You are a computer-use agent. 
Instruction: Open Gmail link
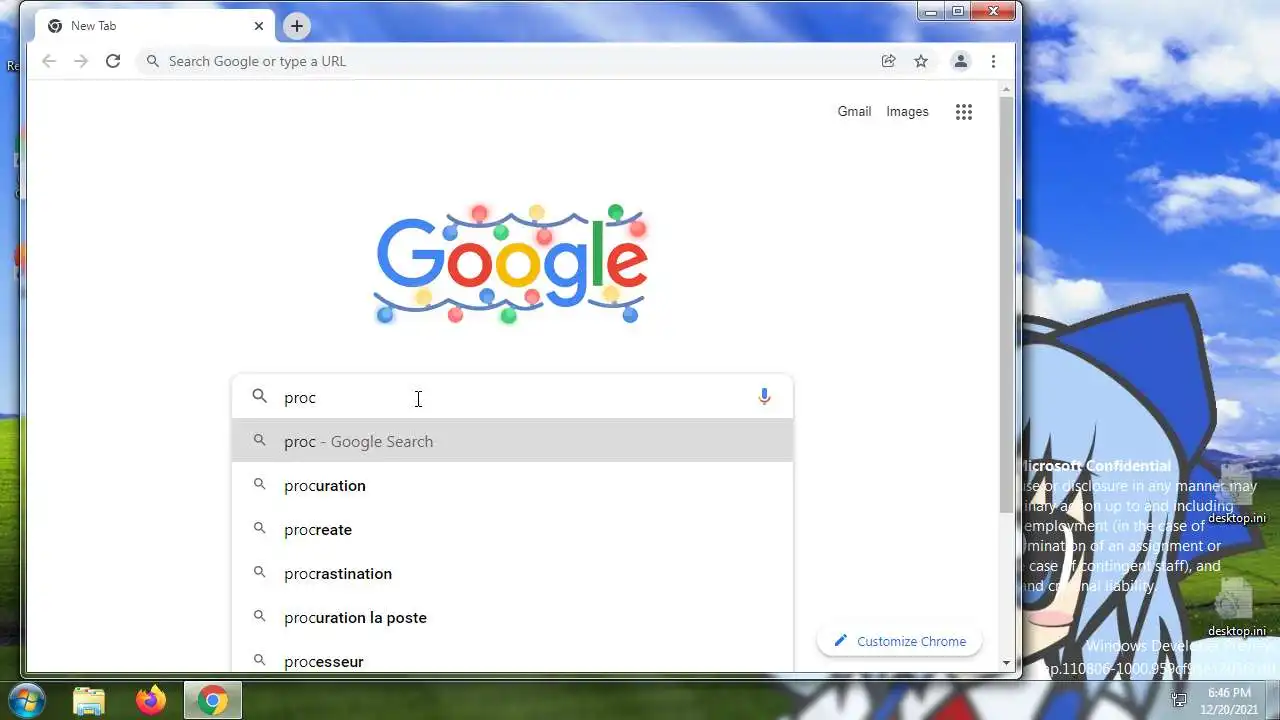(x=854, y=112)
